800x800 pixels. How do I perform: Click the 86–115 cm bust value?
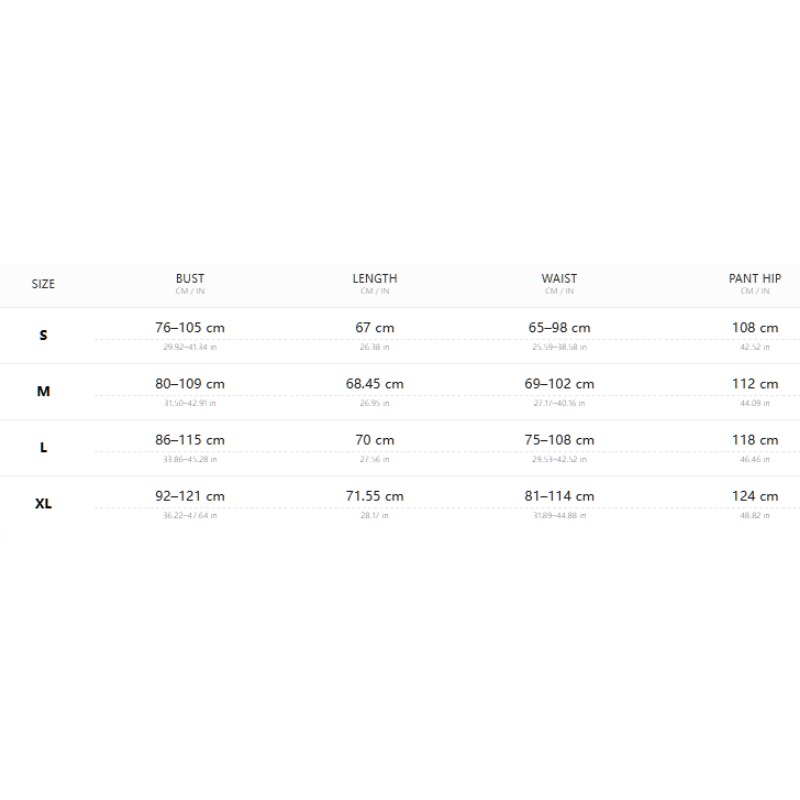click(190, 440)
